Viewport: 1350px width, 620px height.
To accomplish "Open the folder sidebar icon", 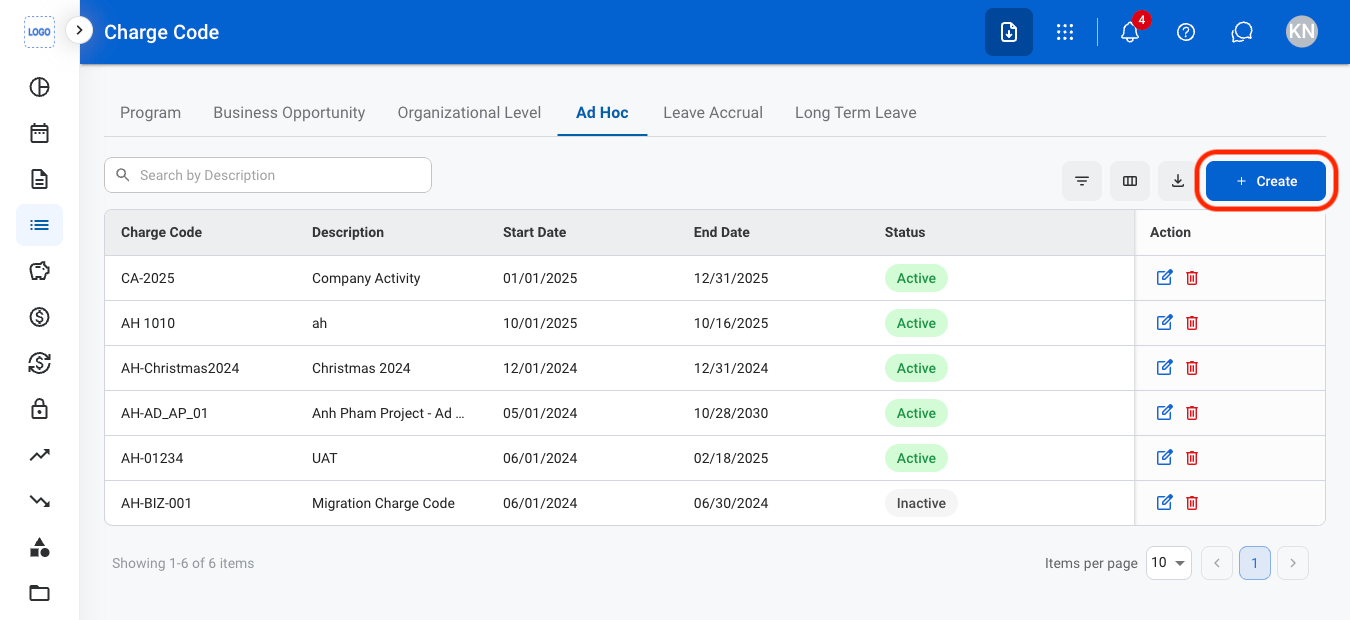I will 39,593.
